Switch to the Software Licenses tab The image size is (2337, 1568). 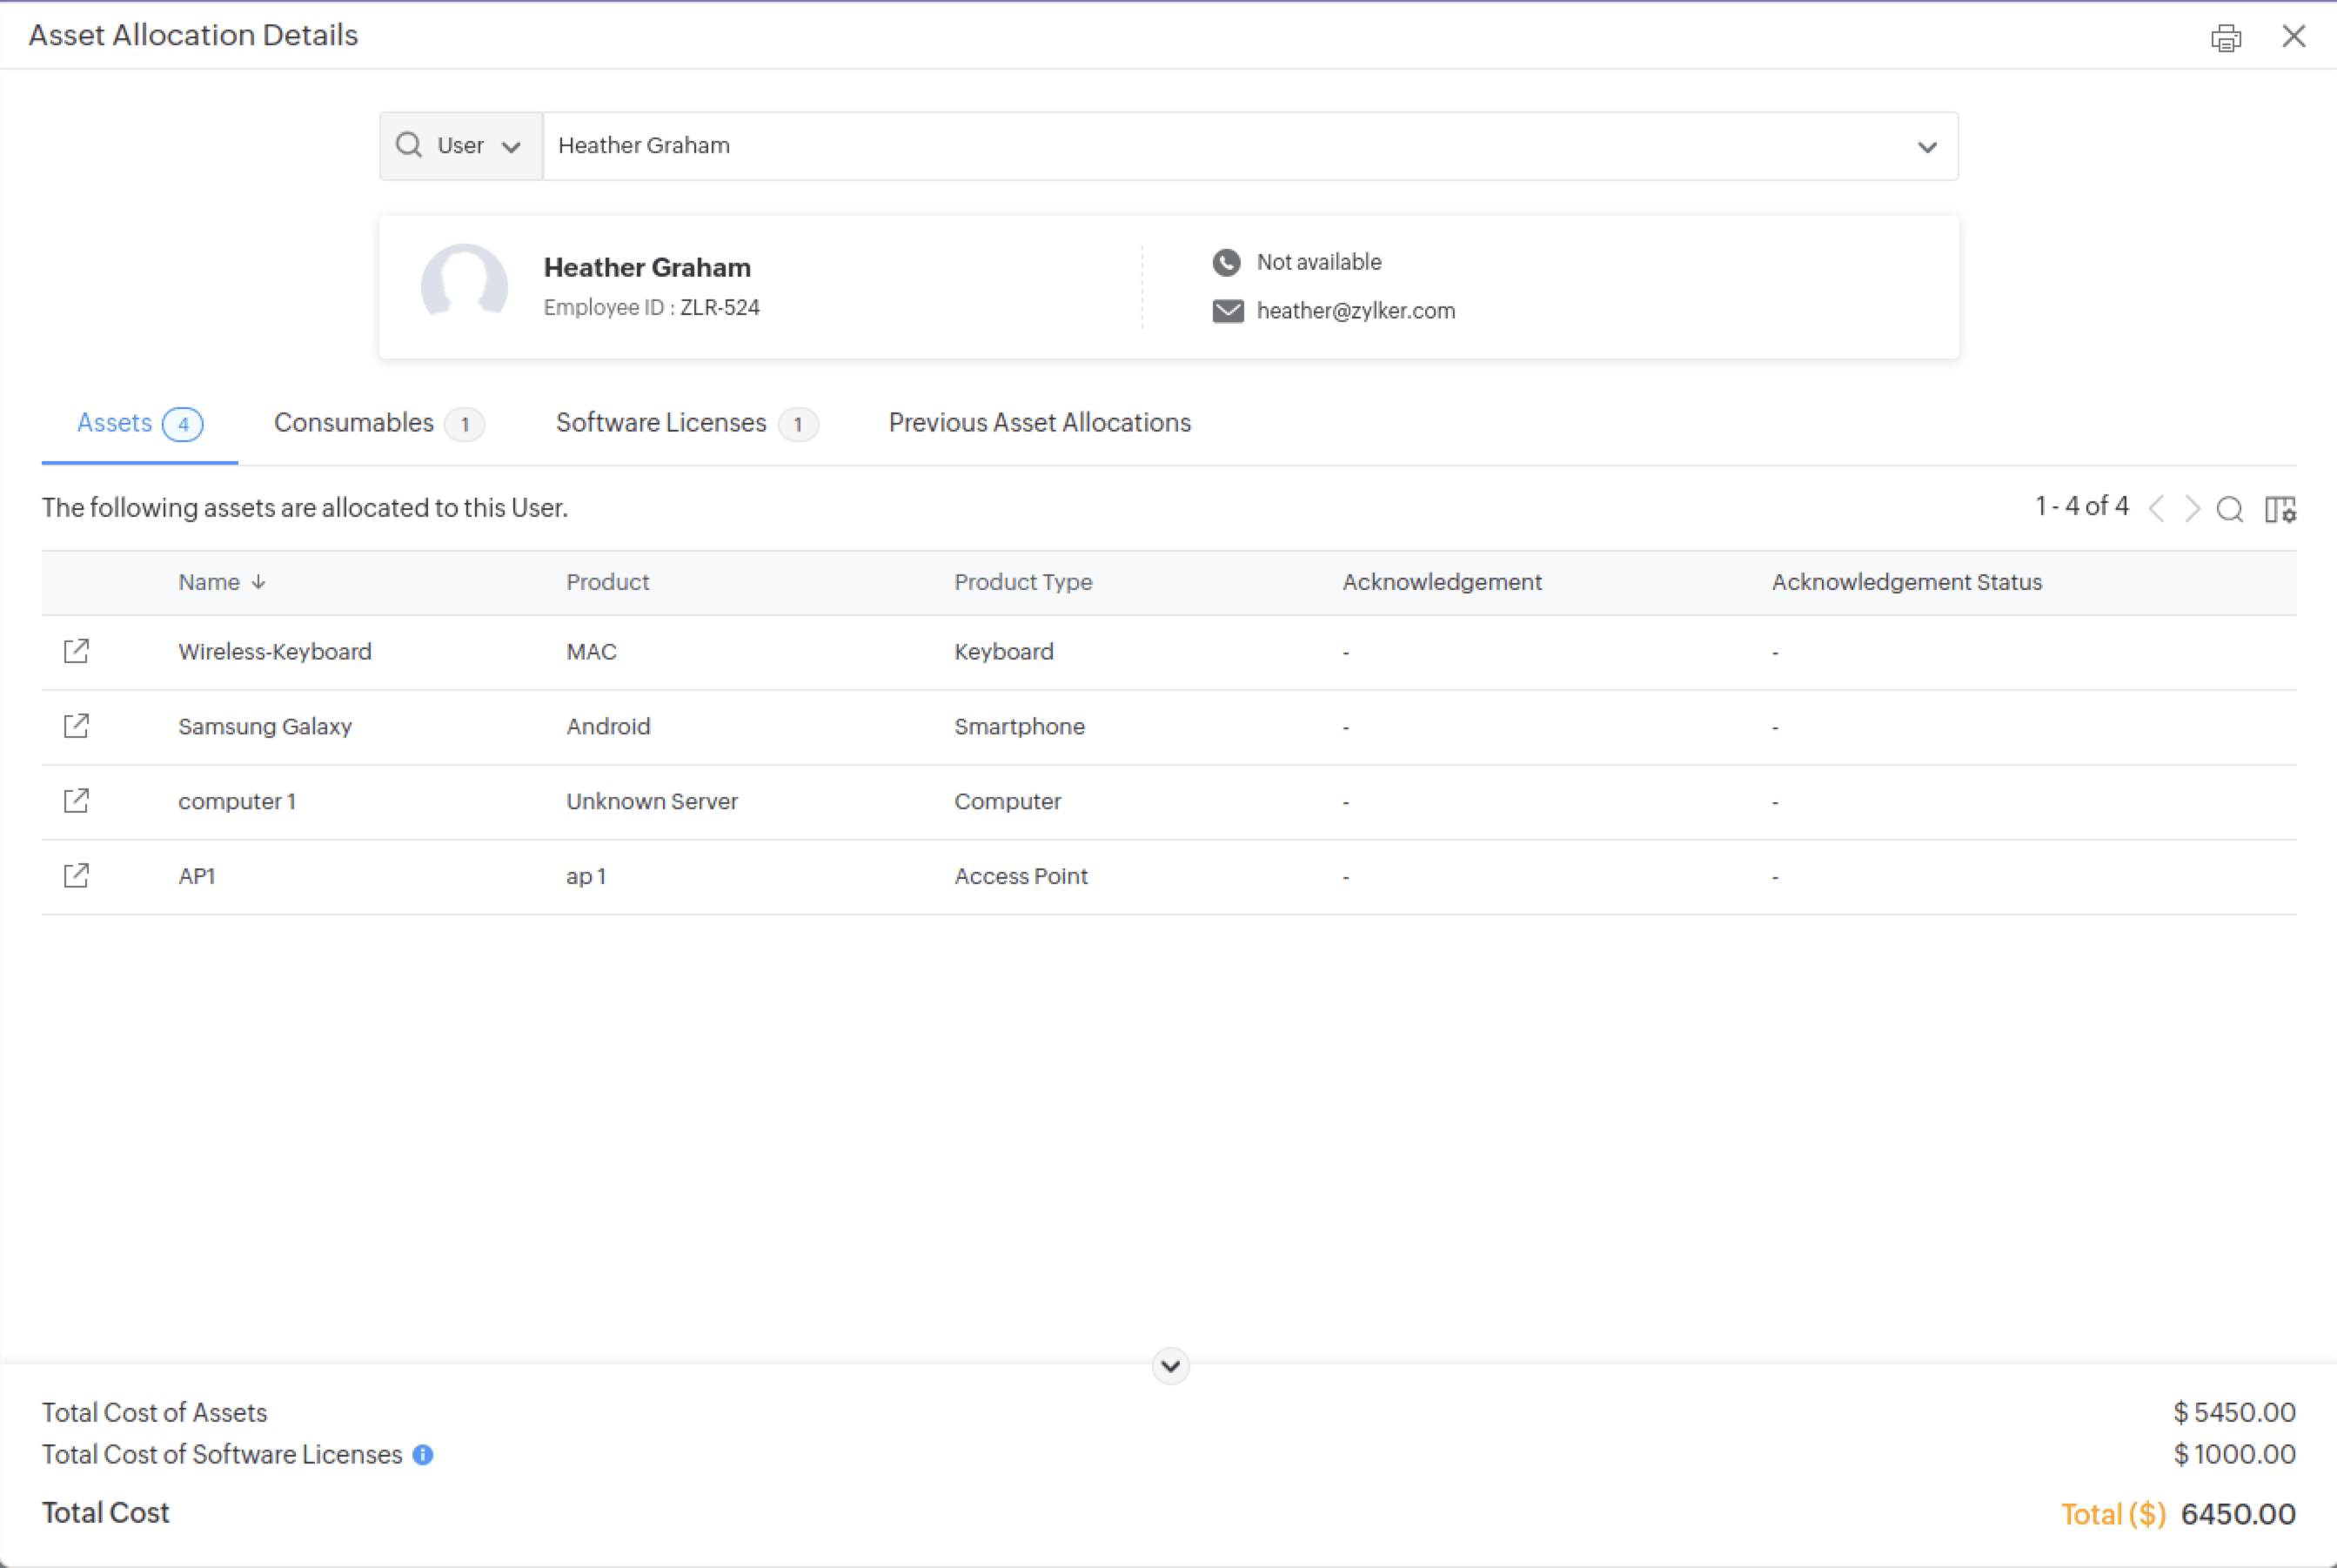[685, 423]
